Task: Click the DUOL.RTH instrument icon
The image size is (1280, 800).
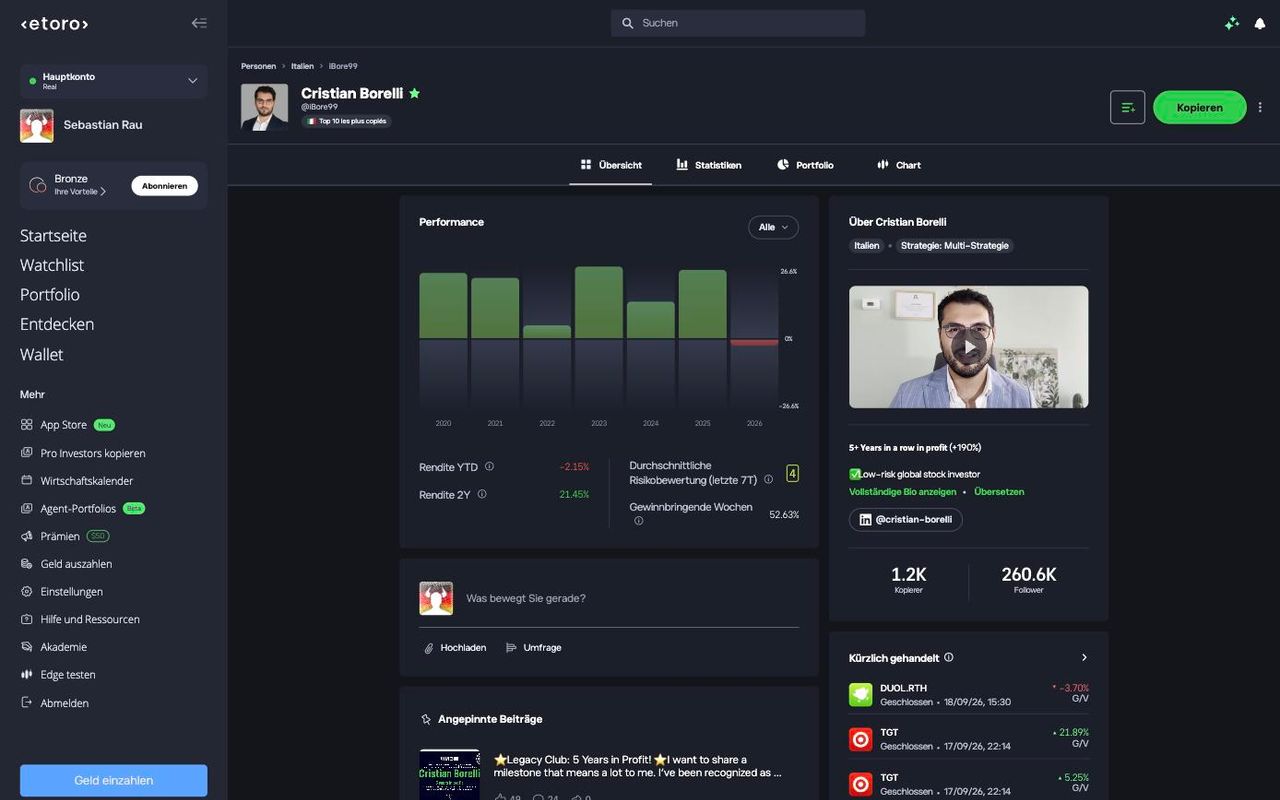Action: coord(860,694)
